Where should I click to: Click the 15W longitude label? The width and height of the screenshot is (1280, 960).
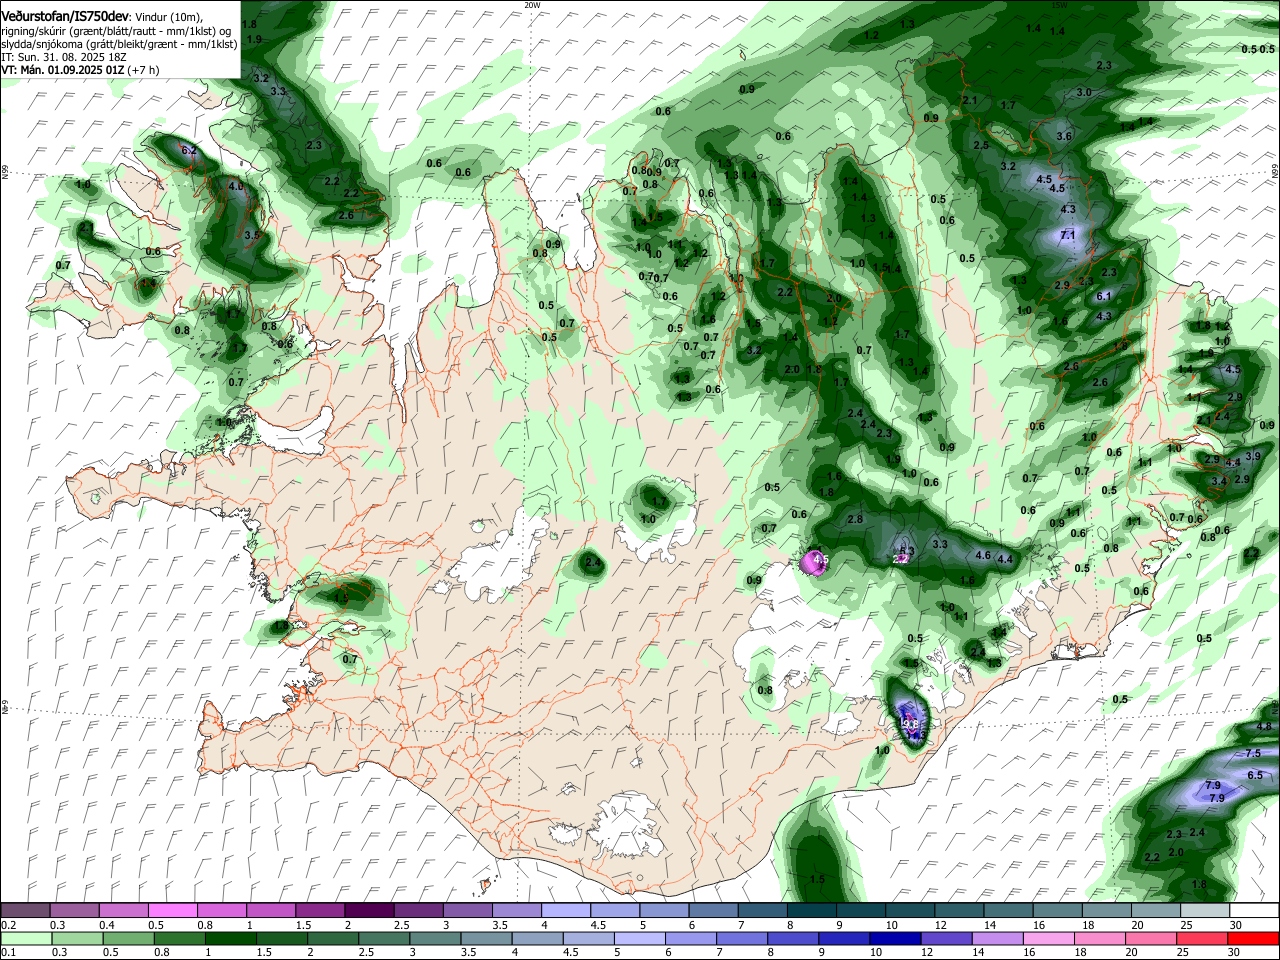click(x=1059, y=4)
